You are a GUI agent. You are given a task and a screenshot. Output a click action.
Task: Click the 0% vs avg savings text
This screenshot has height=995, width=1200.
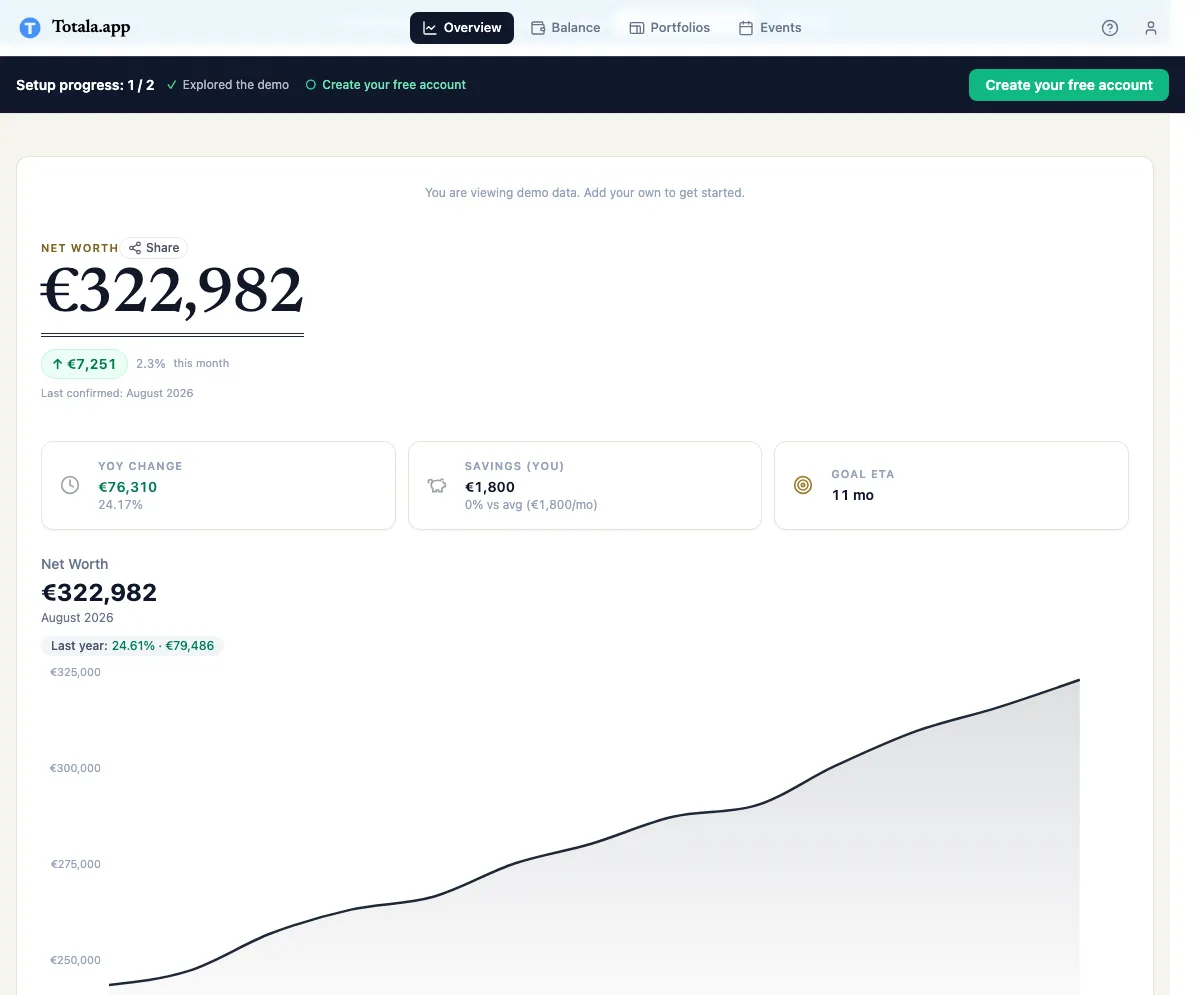[x=531, y=505]
